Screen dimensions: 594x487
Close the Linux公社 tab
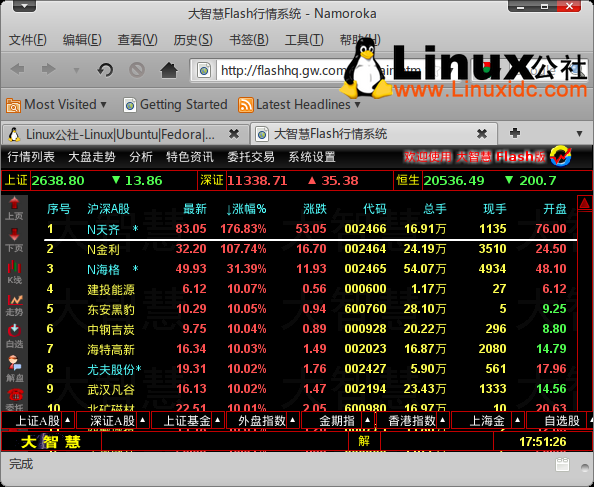[x=234, y=134]
